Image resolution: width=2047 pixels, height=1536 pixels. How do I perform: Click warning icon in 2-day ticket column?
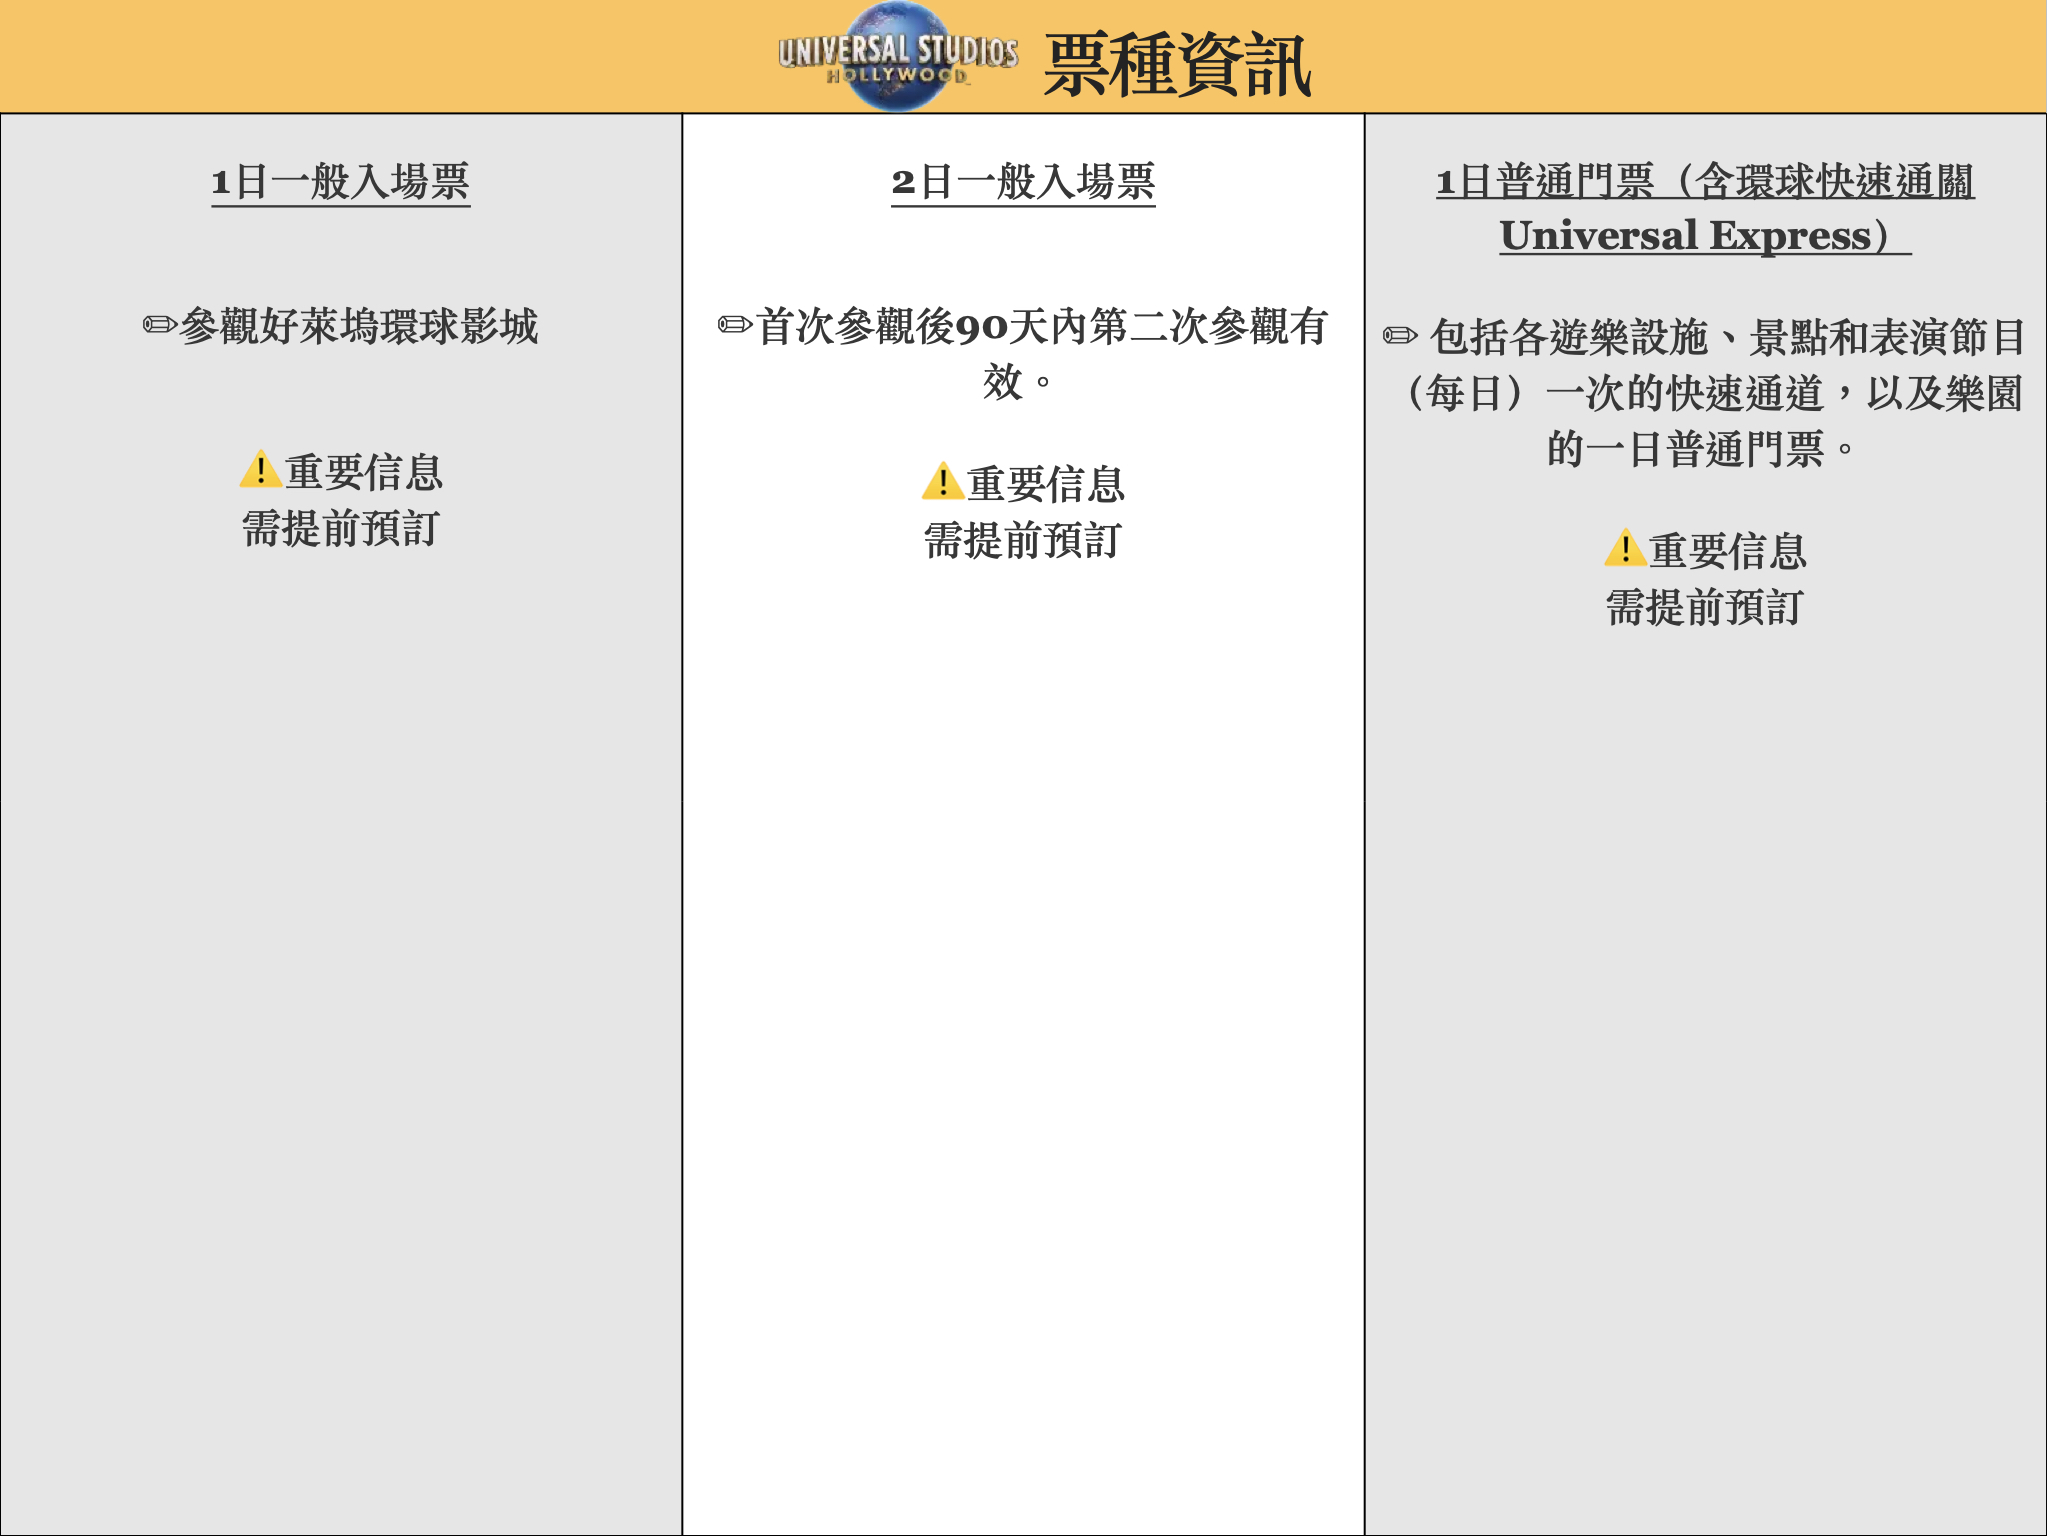942,481
